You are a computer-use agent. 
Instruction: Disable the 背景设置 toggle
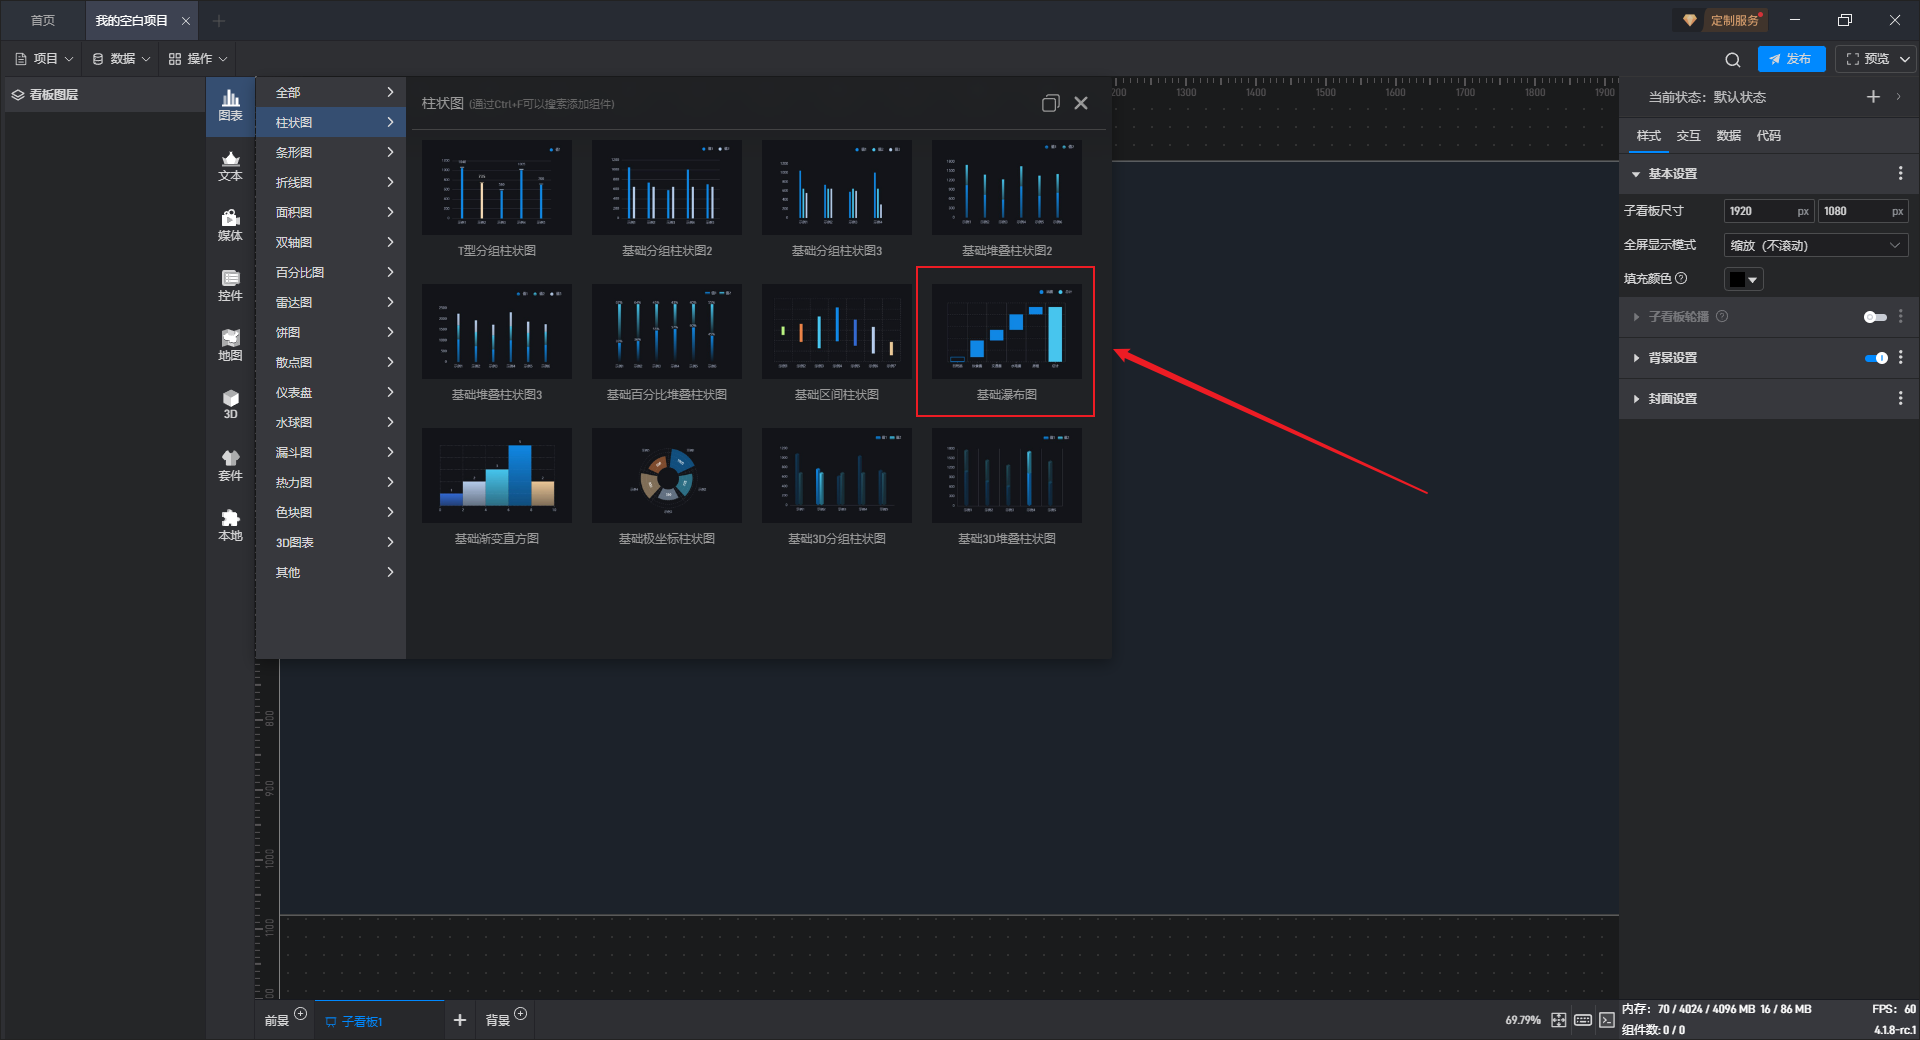coord(1875,358)
